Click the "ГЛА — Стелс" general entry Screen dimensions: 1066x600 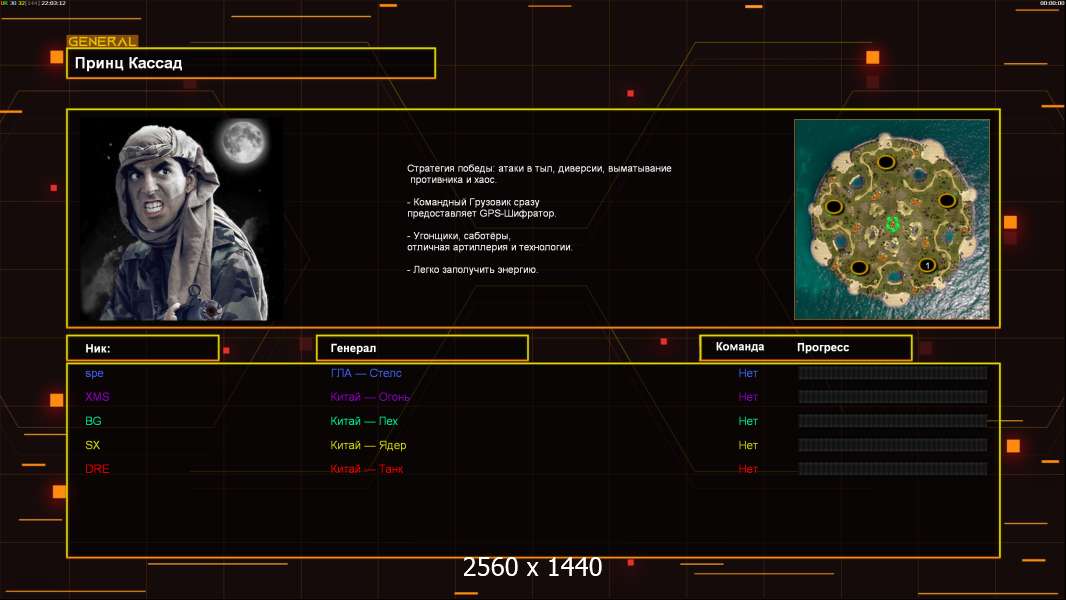[366, 373]
